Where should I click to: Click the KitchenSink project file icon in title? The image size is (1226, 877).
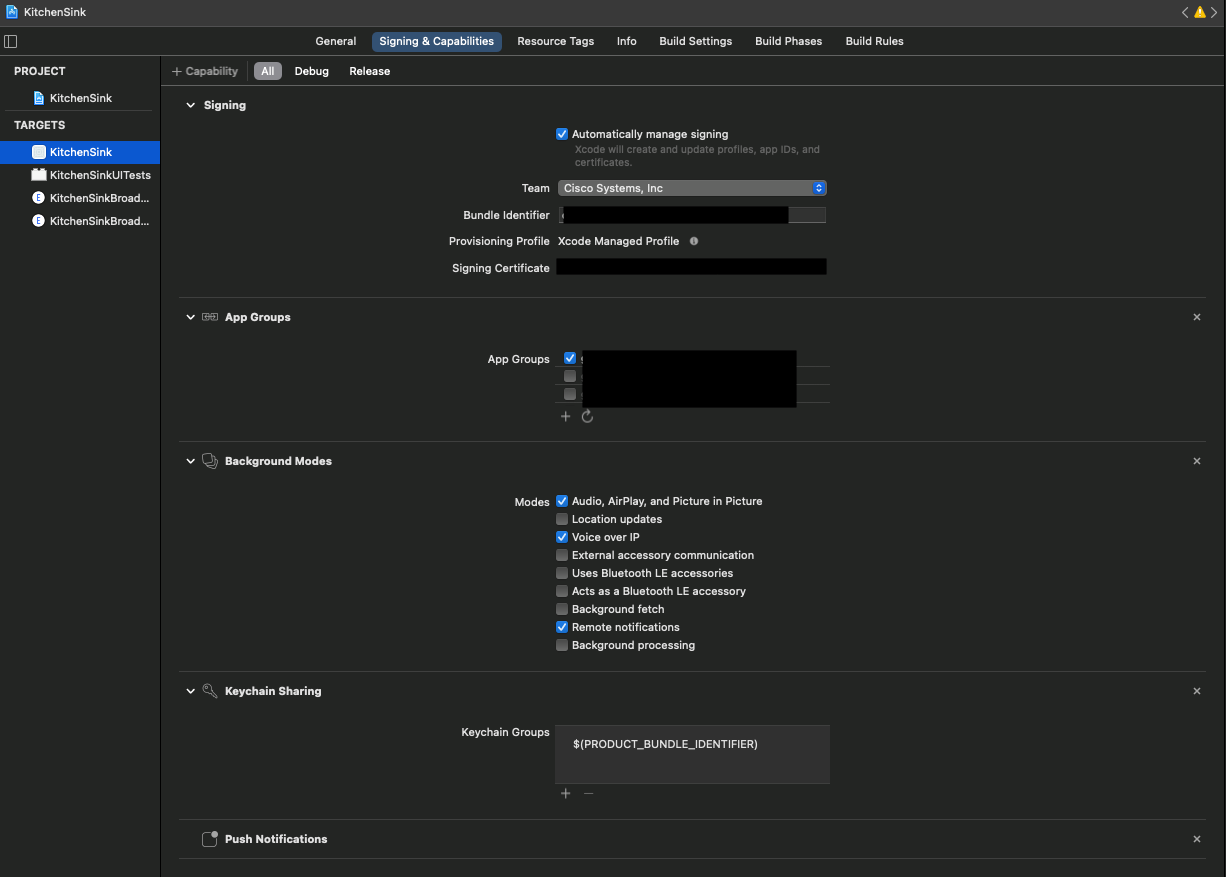pyautogui.click(x=11, y=12)
